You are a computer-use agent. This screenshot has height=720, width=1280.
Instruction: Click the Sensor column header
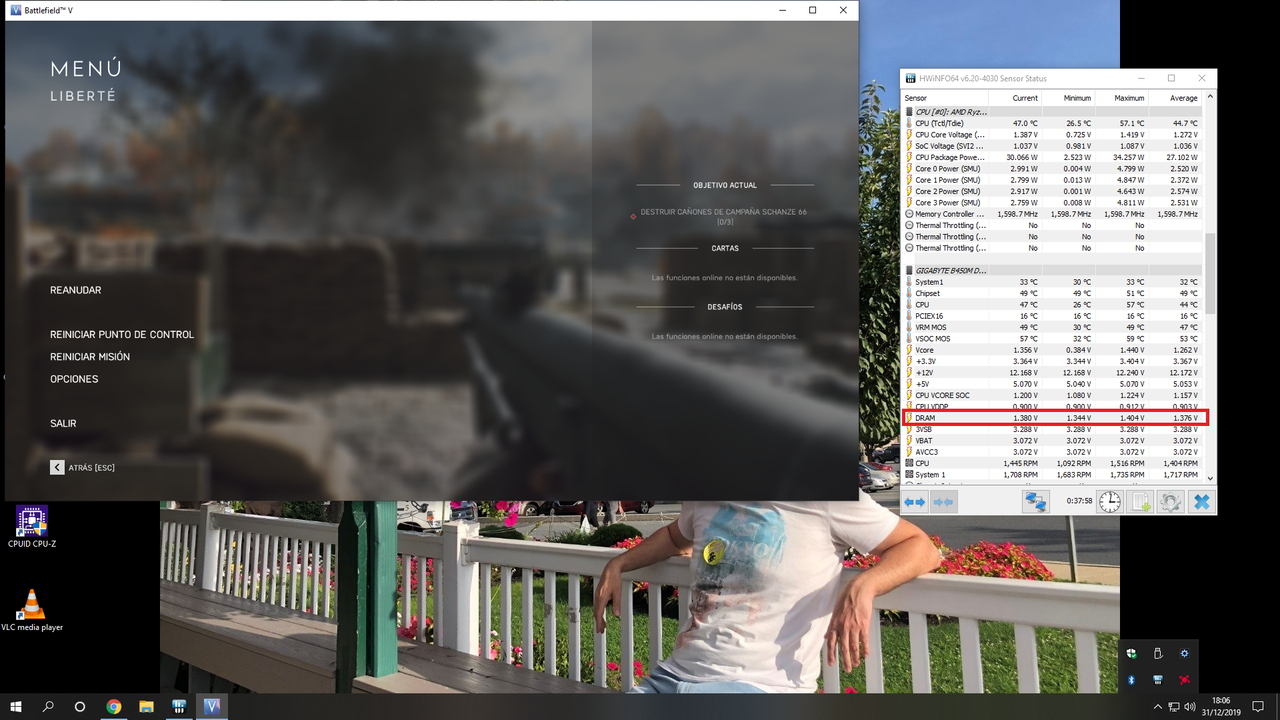945,98
